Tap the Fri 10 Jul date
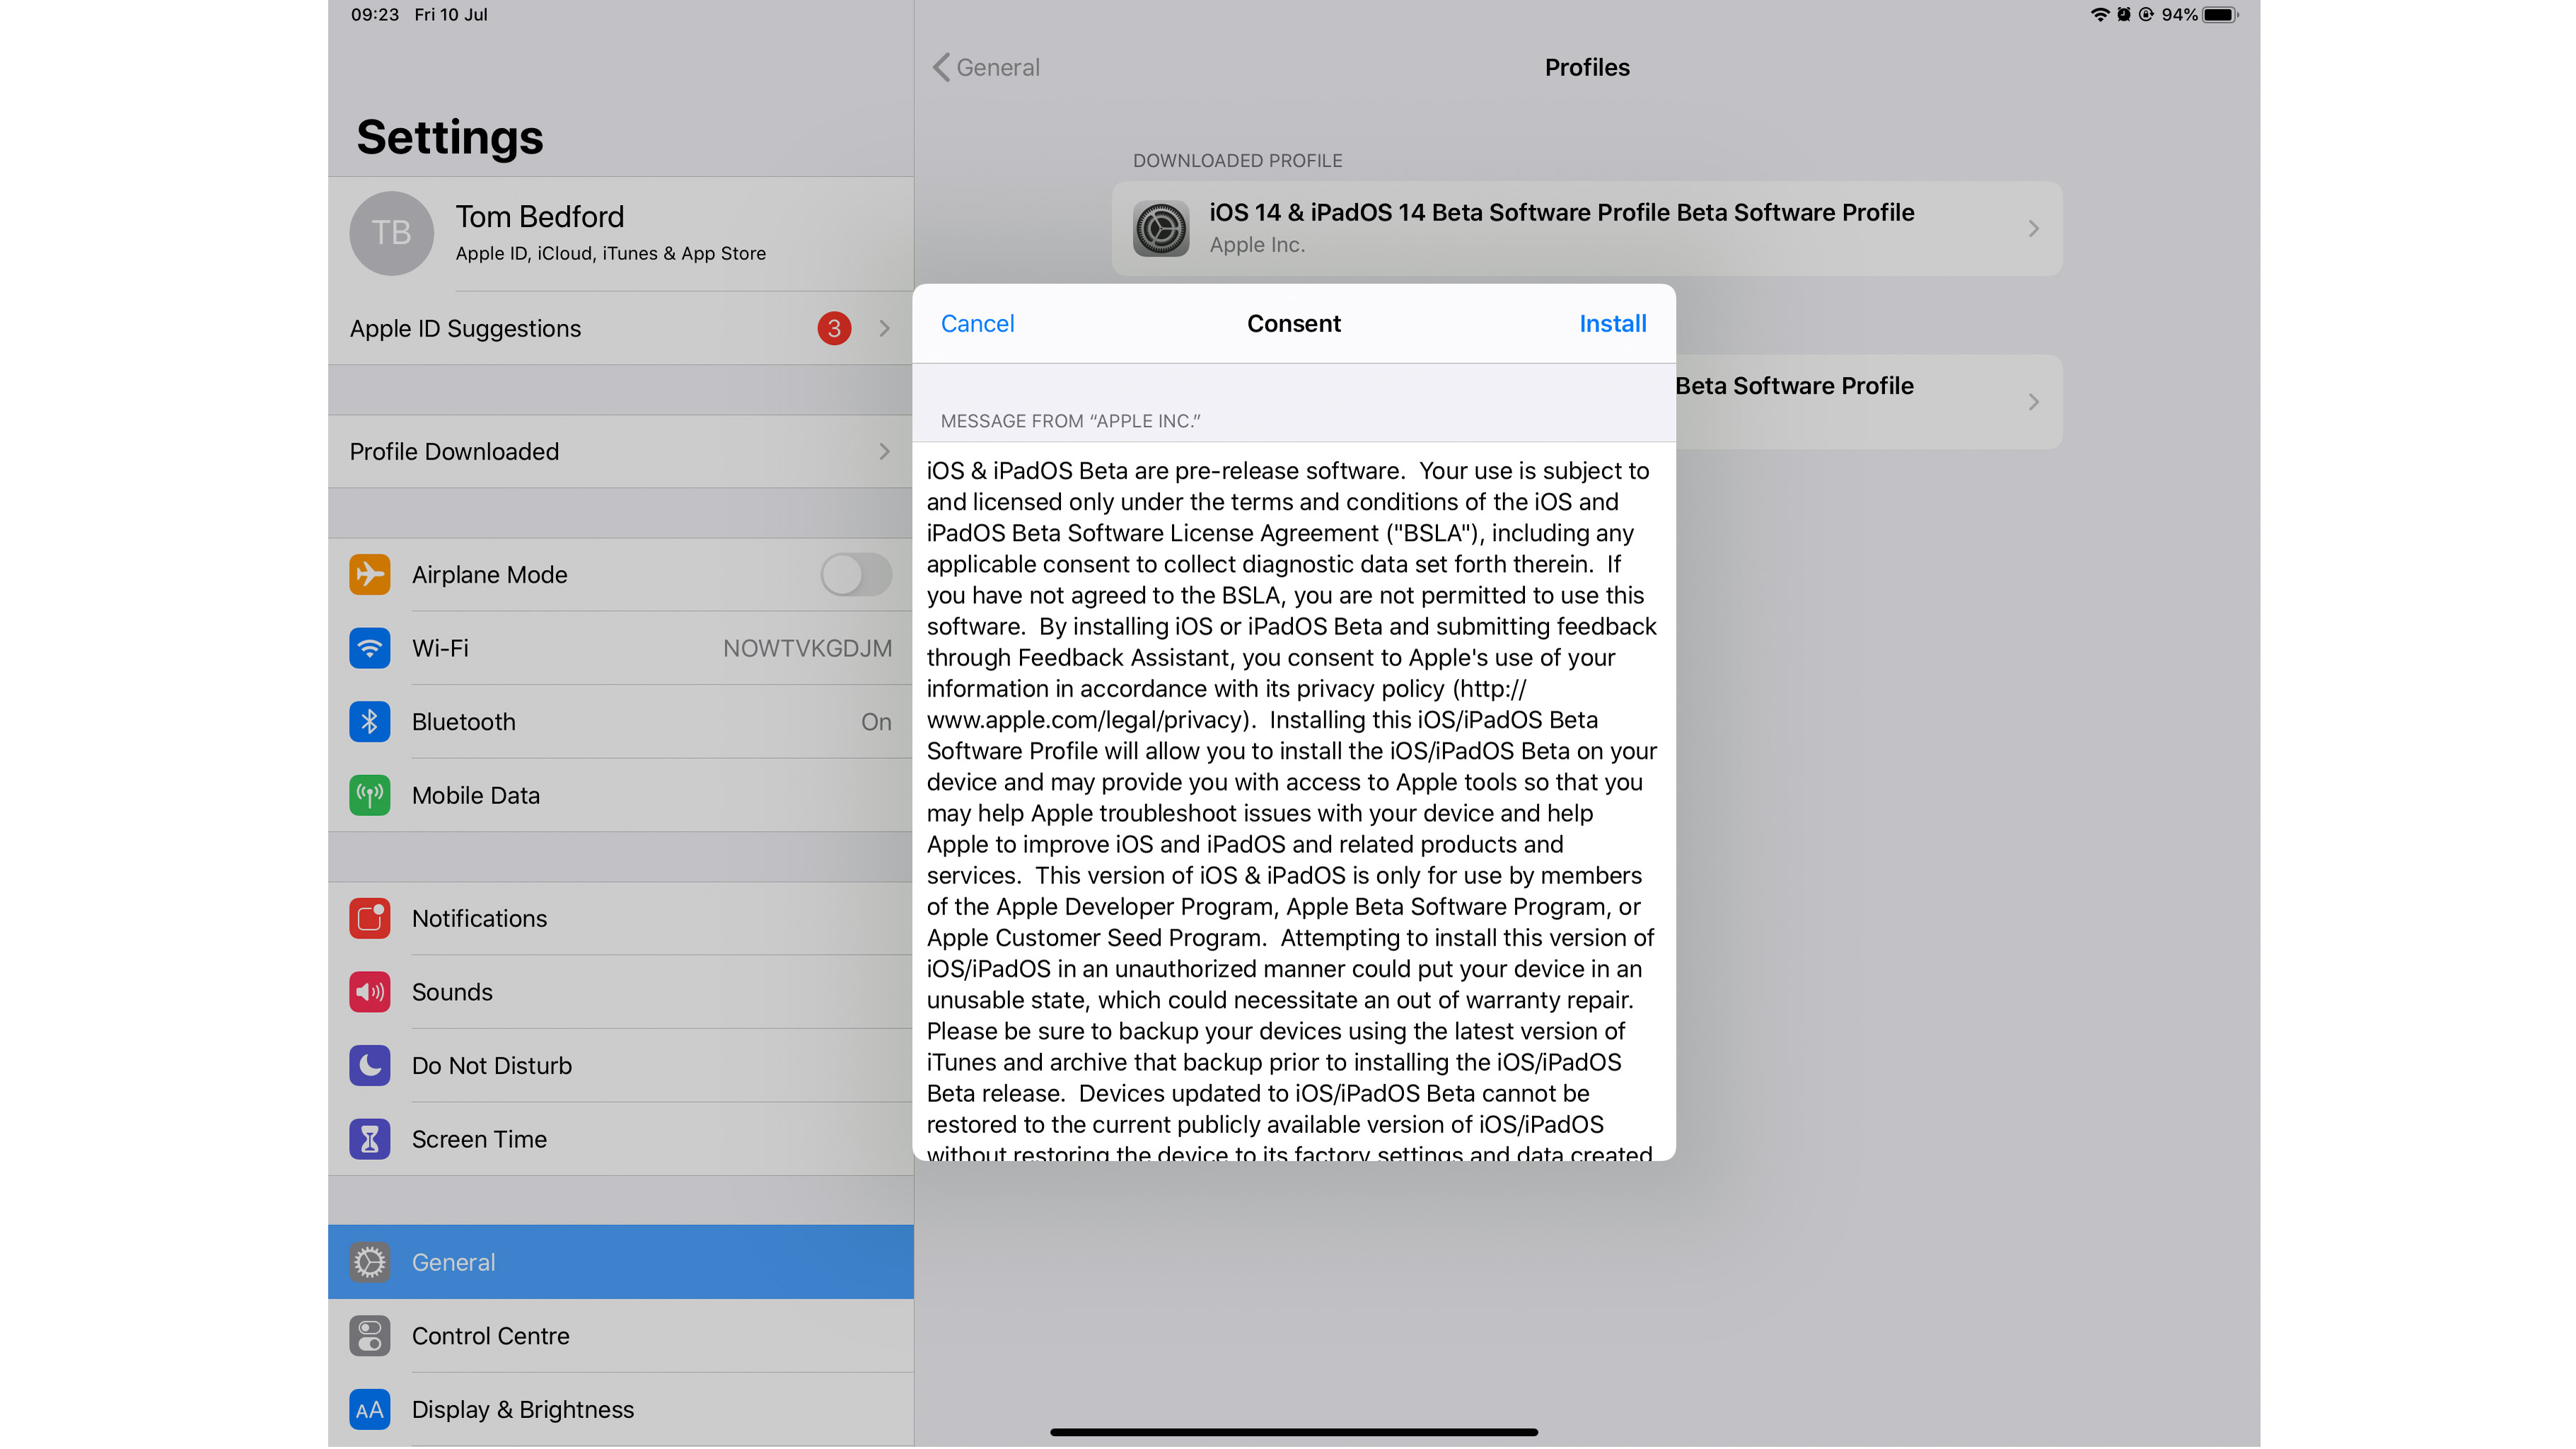Screen dimensions: 2576x1449 coord(450,15)
